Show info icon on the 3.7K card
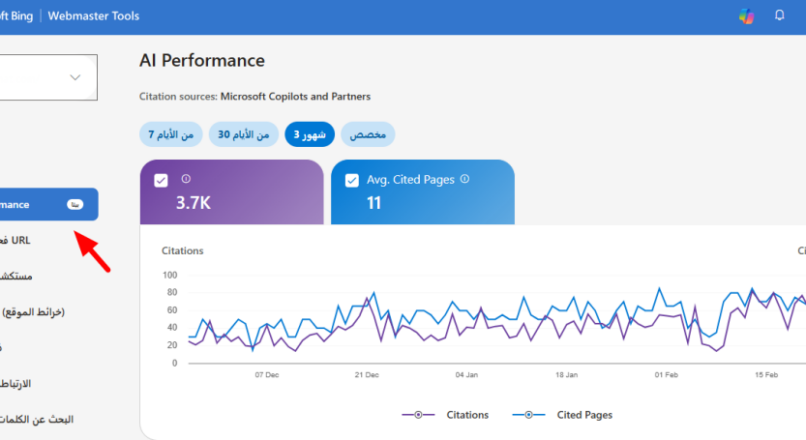The width and height of the screenshot is (806, 440). 186,179
